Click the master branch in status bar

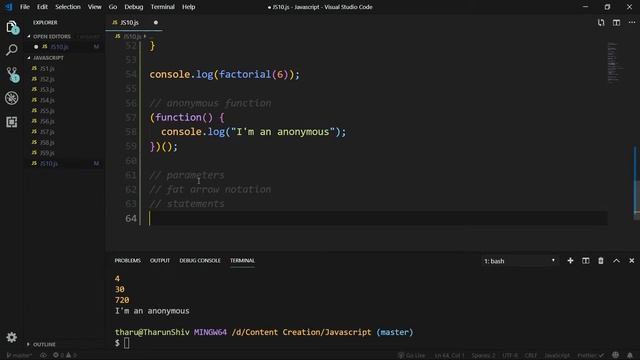point(19,356)
